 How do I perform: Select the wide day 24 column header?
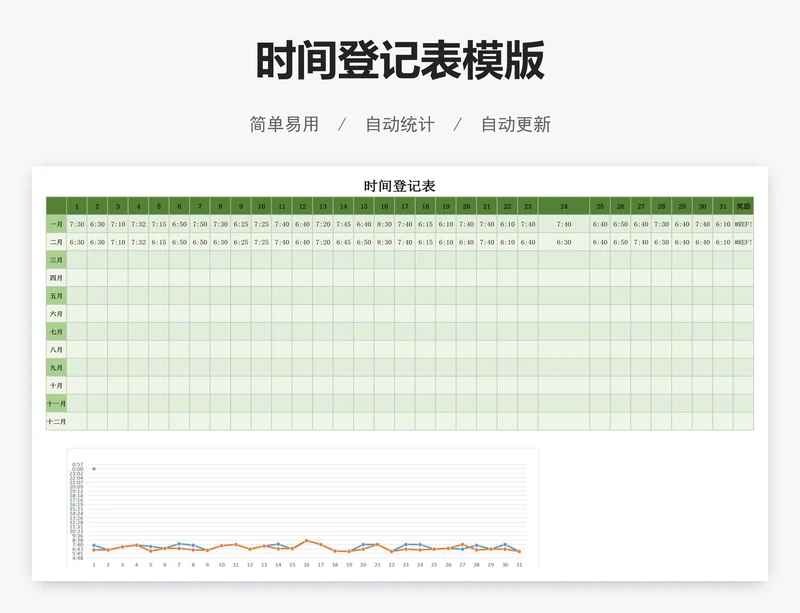pos(564,206)
